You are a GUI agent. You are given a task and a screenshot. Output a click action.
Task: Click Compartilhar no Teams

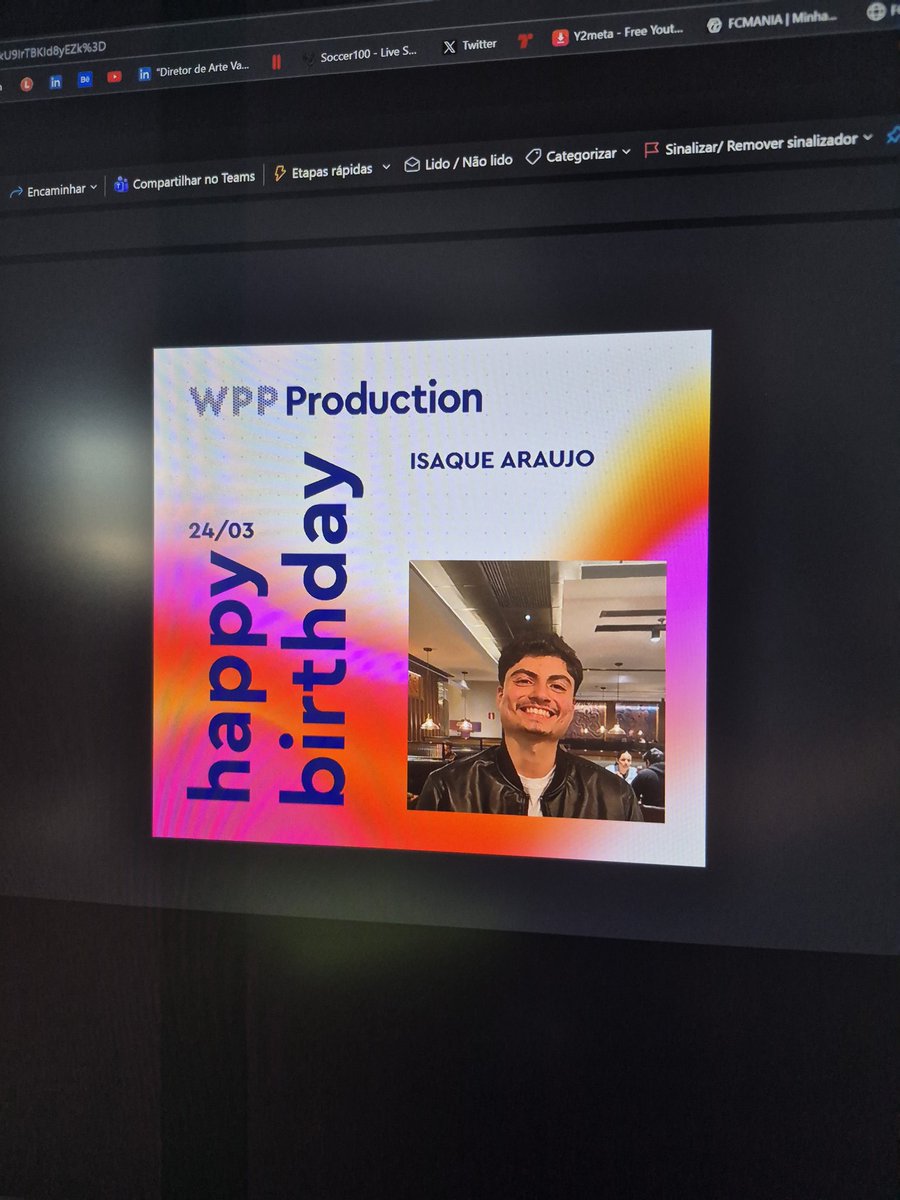coord(184,180)
